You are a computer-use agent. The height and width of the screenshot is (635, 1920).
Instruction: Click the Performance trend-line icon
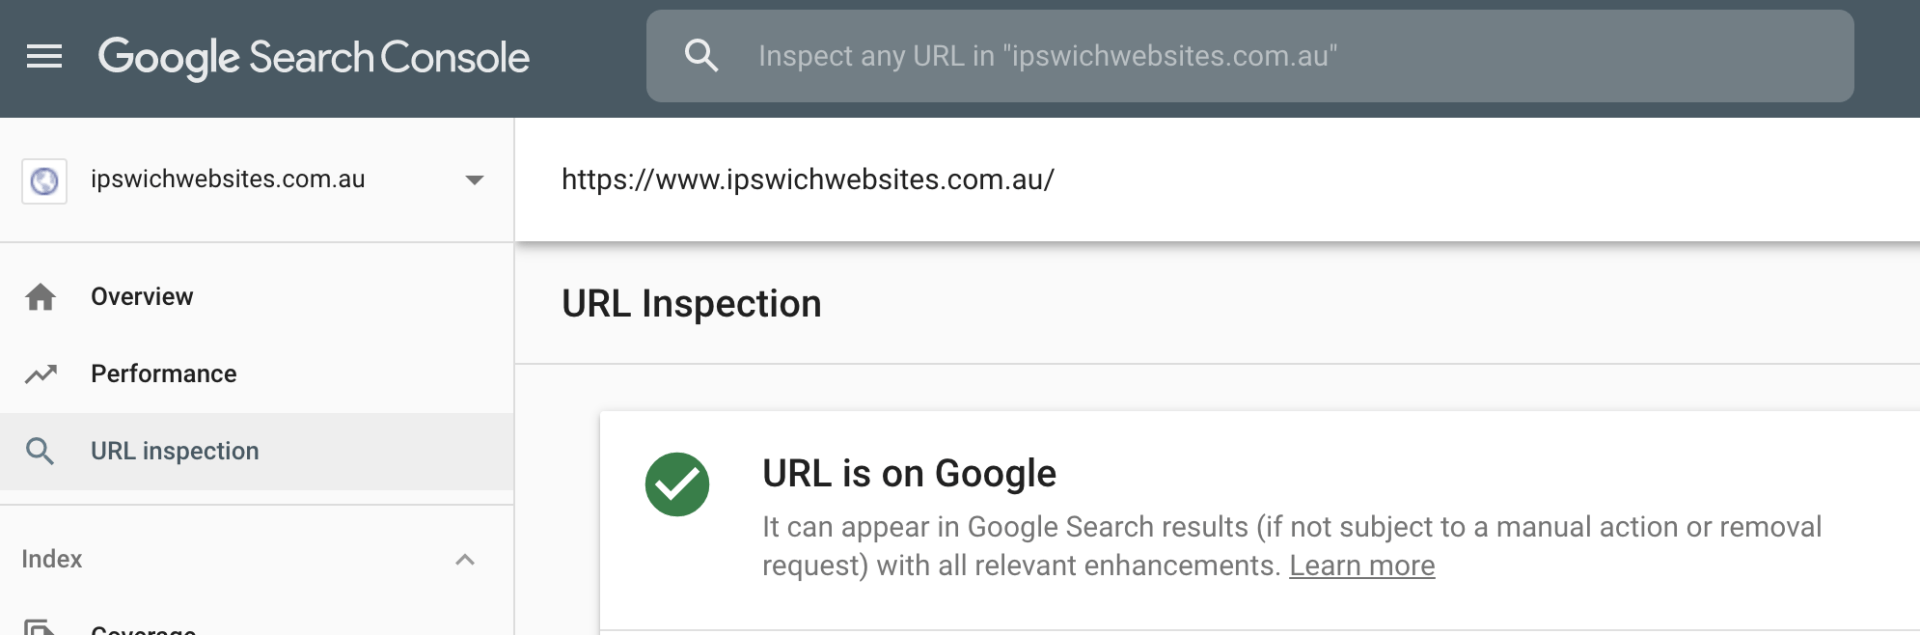(x=40, y=374)
